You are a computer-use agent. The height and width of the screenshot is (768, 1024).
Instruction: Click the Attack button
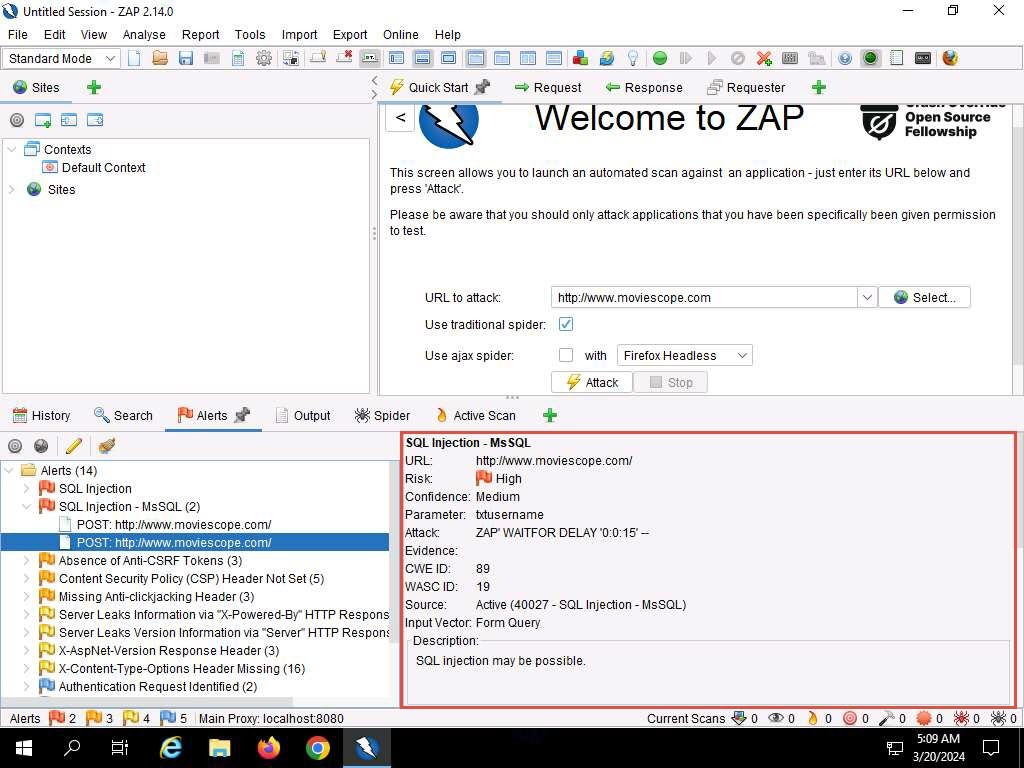[592, 382]
